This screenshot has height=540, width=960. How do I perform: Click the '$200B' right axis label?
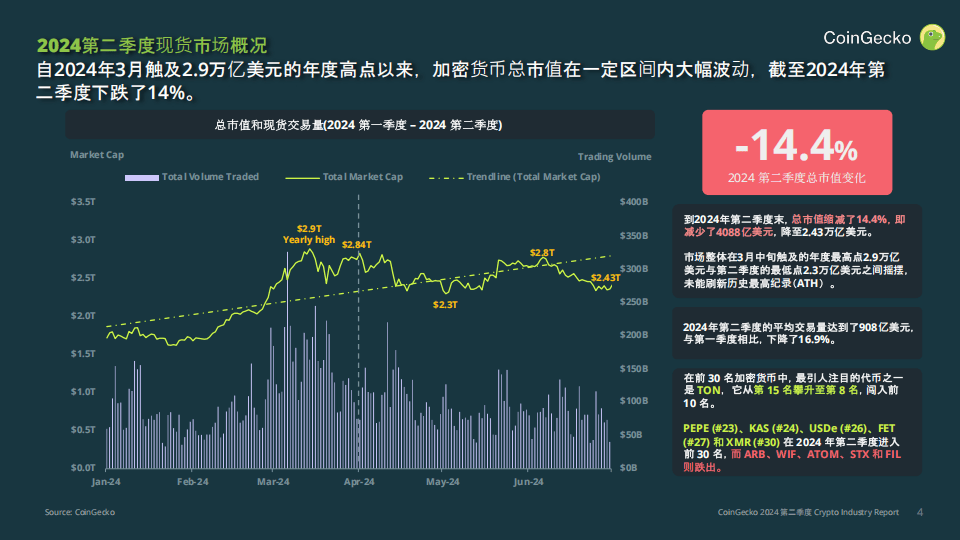coord(634,335)
